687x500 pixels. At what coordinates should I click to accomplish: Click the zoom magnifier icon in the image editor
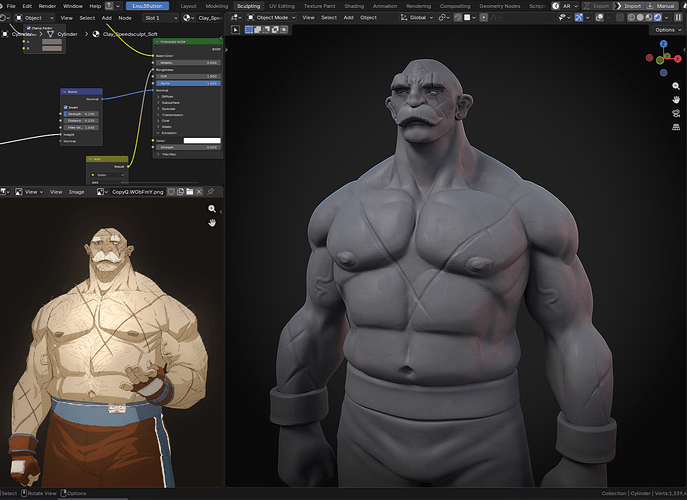[x=212, y=209]
